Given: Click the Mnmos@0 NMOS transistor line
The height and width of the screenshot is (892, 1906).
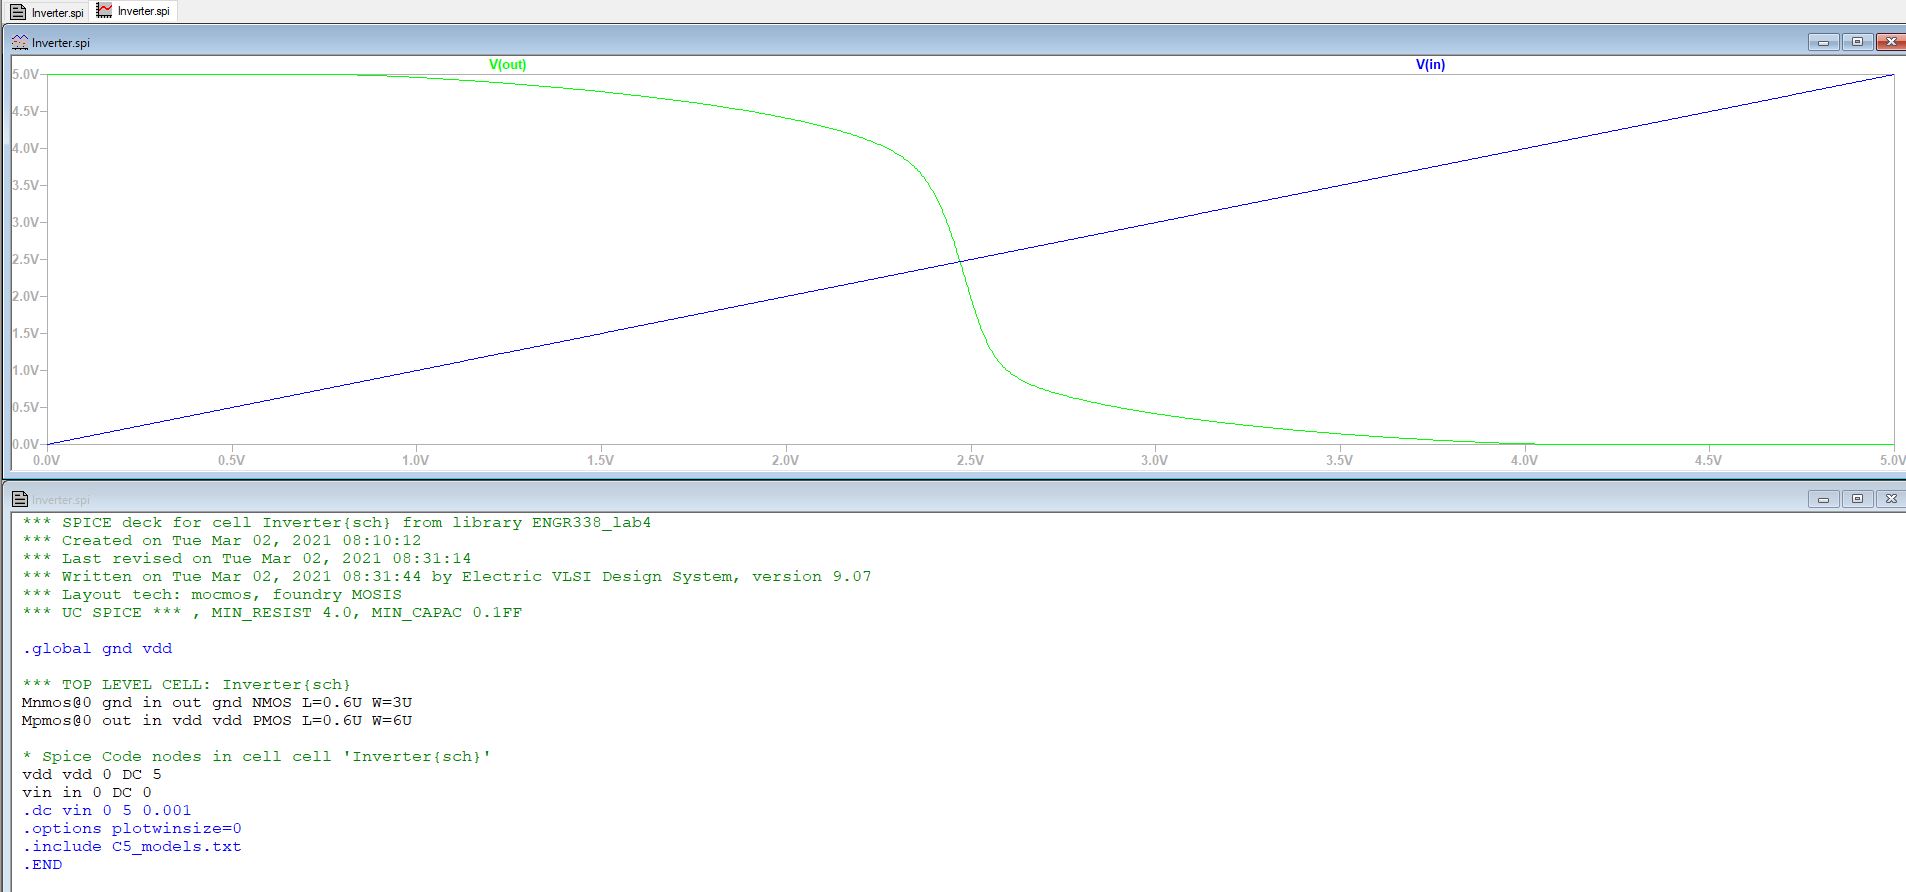Looking at the screenshot, I should [217, 702].
